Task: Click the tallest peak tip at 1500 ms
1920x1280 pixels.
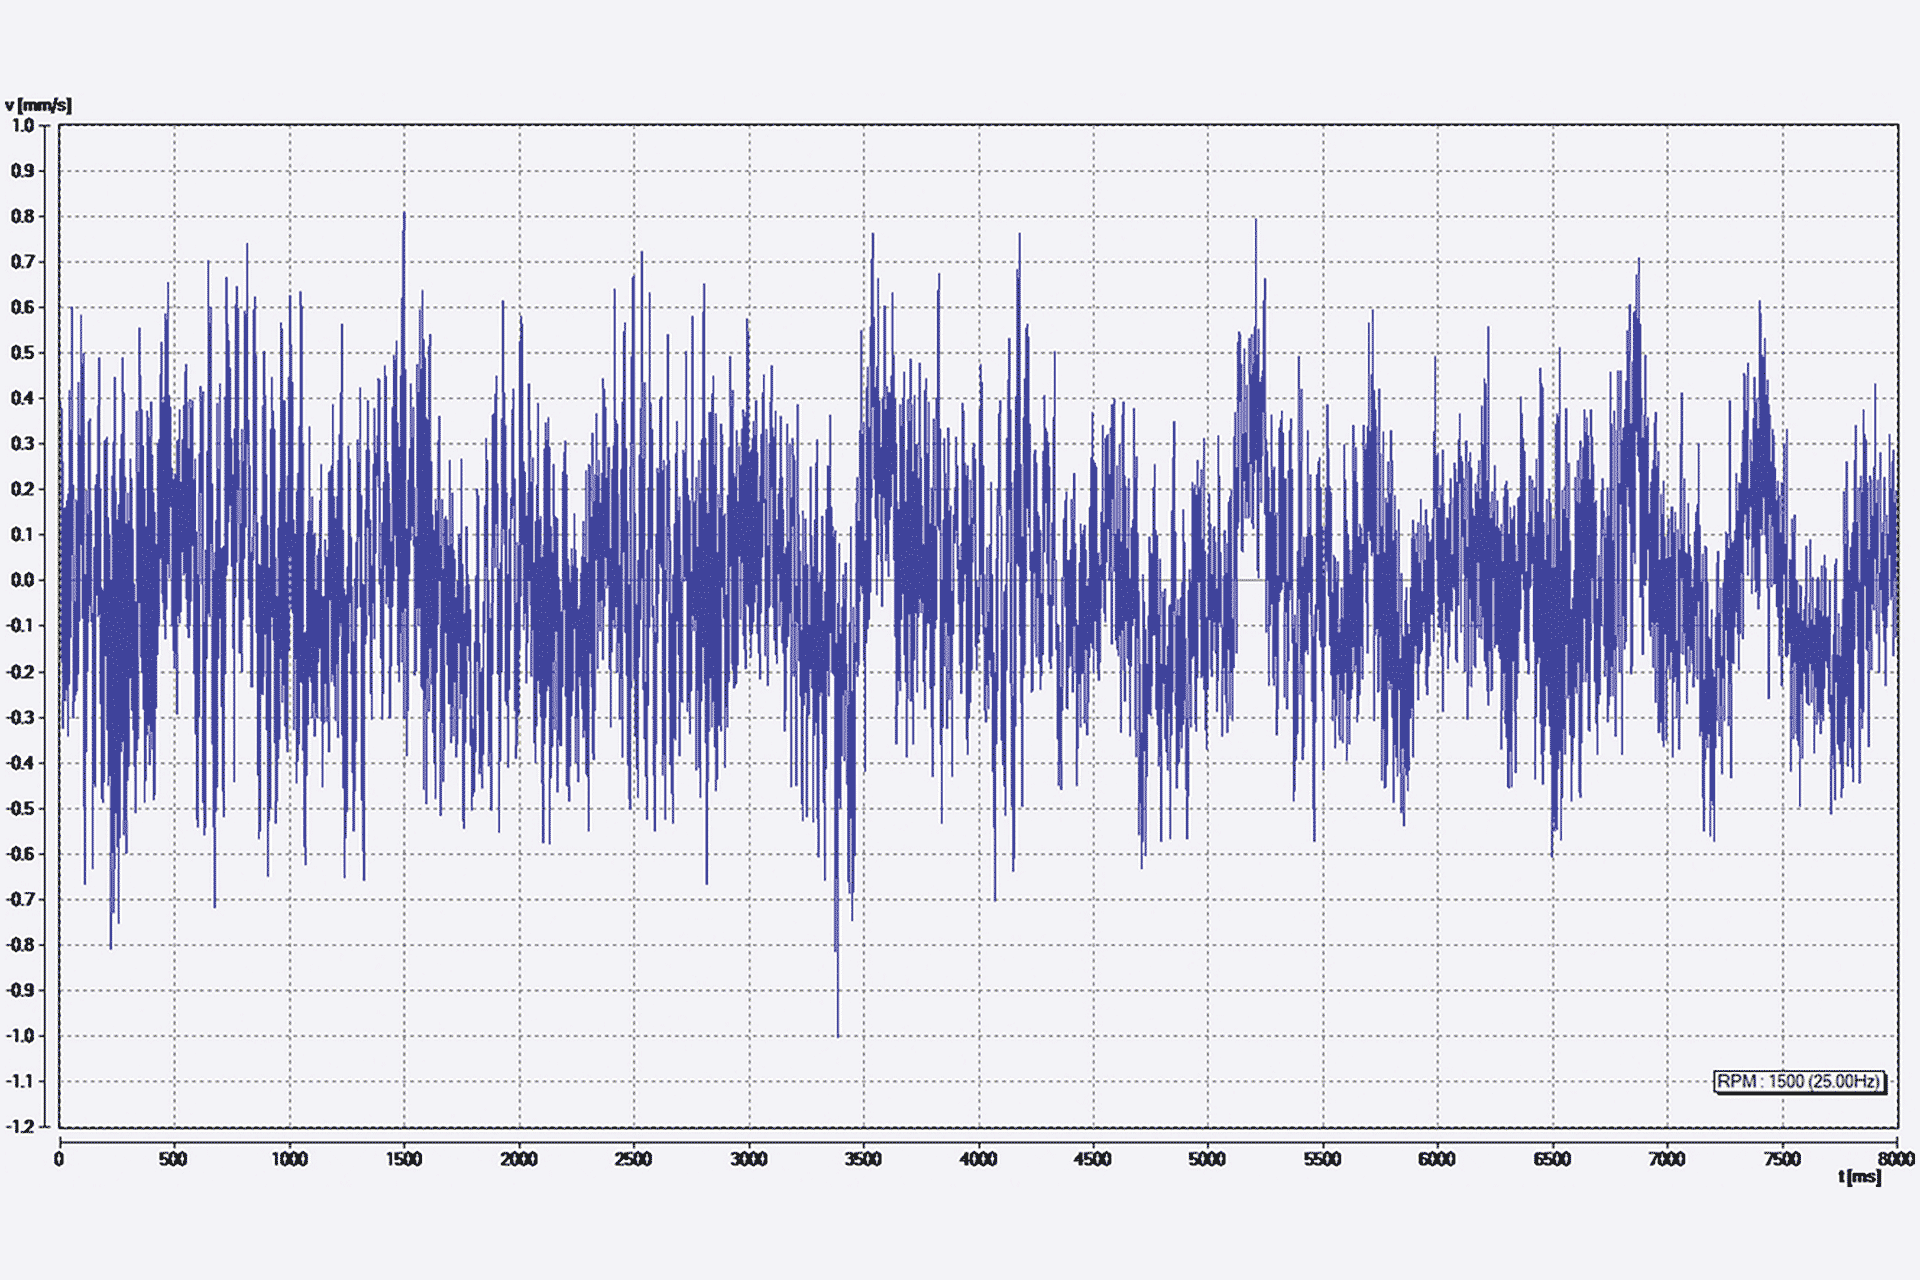Action: click(404, 214)
